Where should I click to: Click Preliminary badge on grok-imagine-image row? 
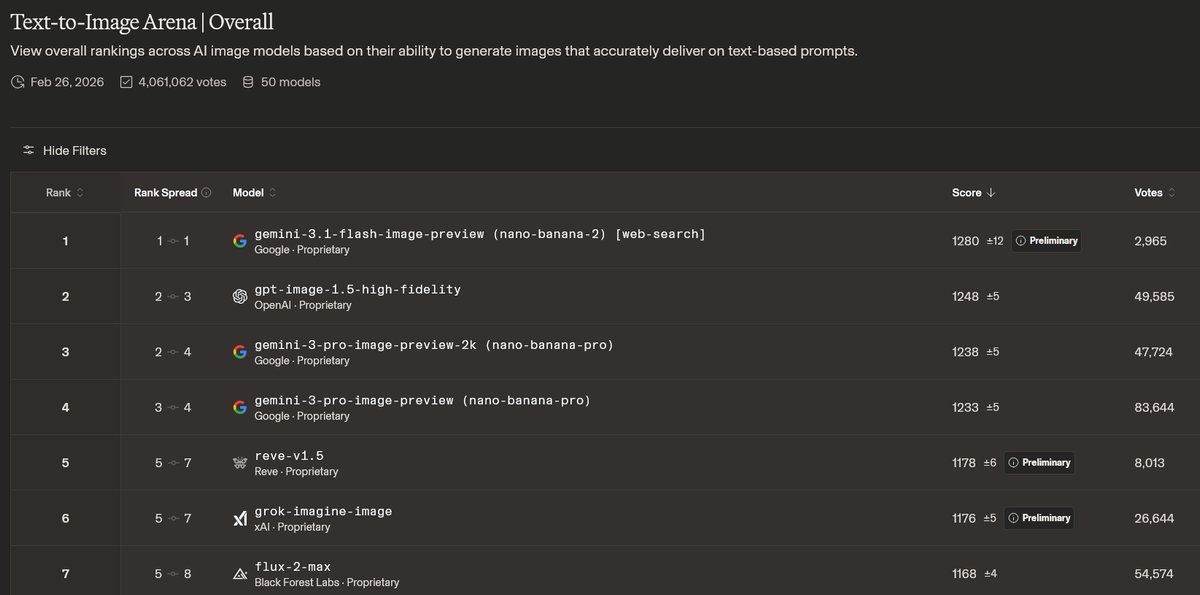point(1039,518)
